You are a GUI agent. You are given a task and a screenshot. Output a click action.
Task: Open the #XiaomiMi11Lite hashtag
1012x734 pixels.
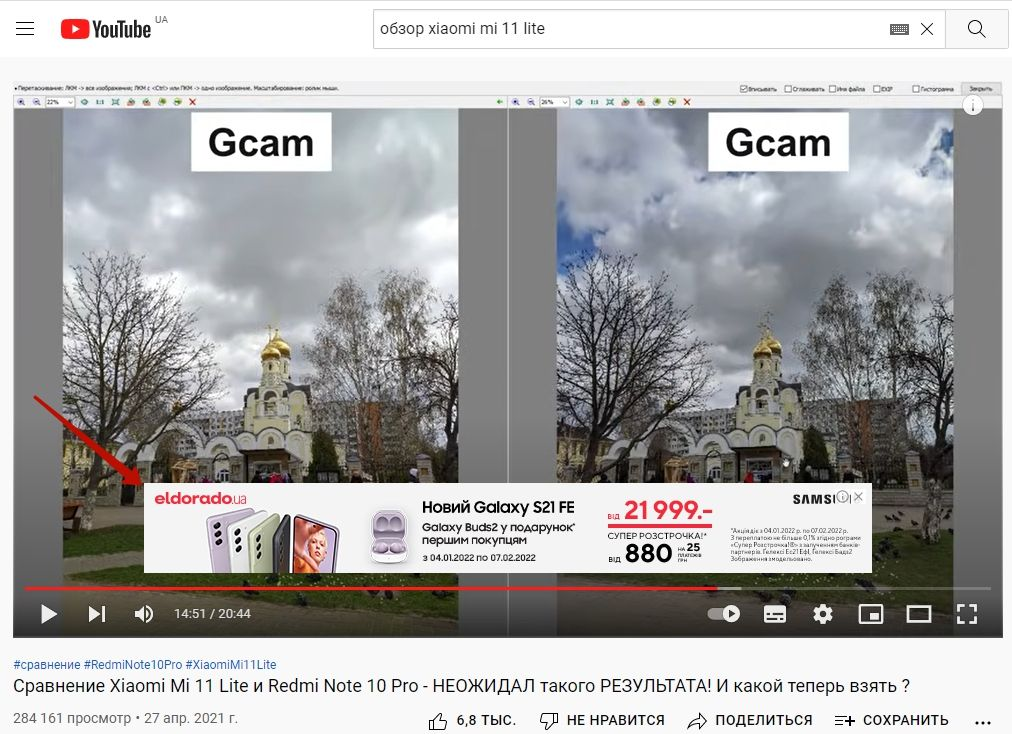pos(230,664)
